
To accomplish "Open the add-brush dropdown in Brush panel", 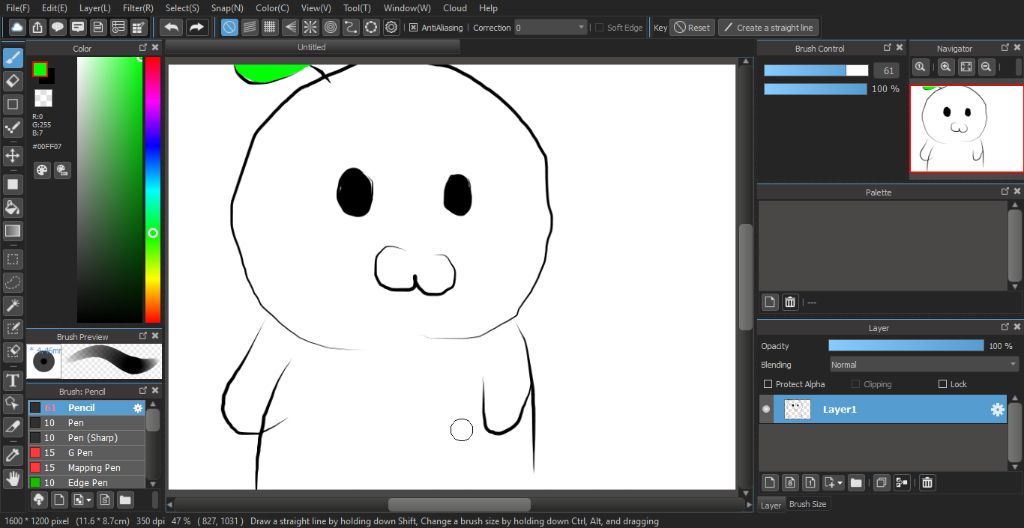I will pos(88,501).
